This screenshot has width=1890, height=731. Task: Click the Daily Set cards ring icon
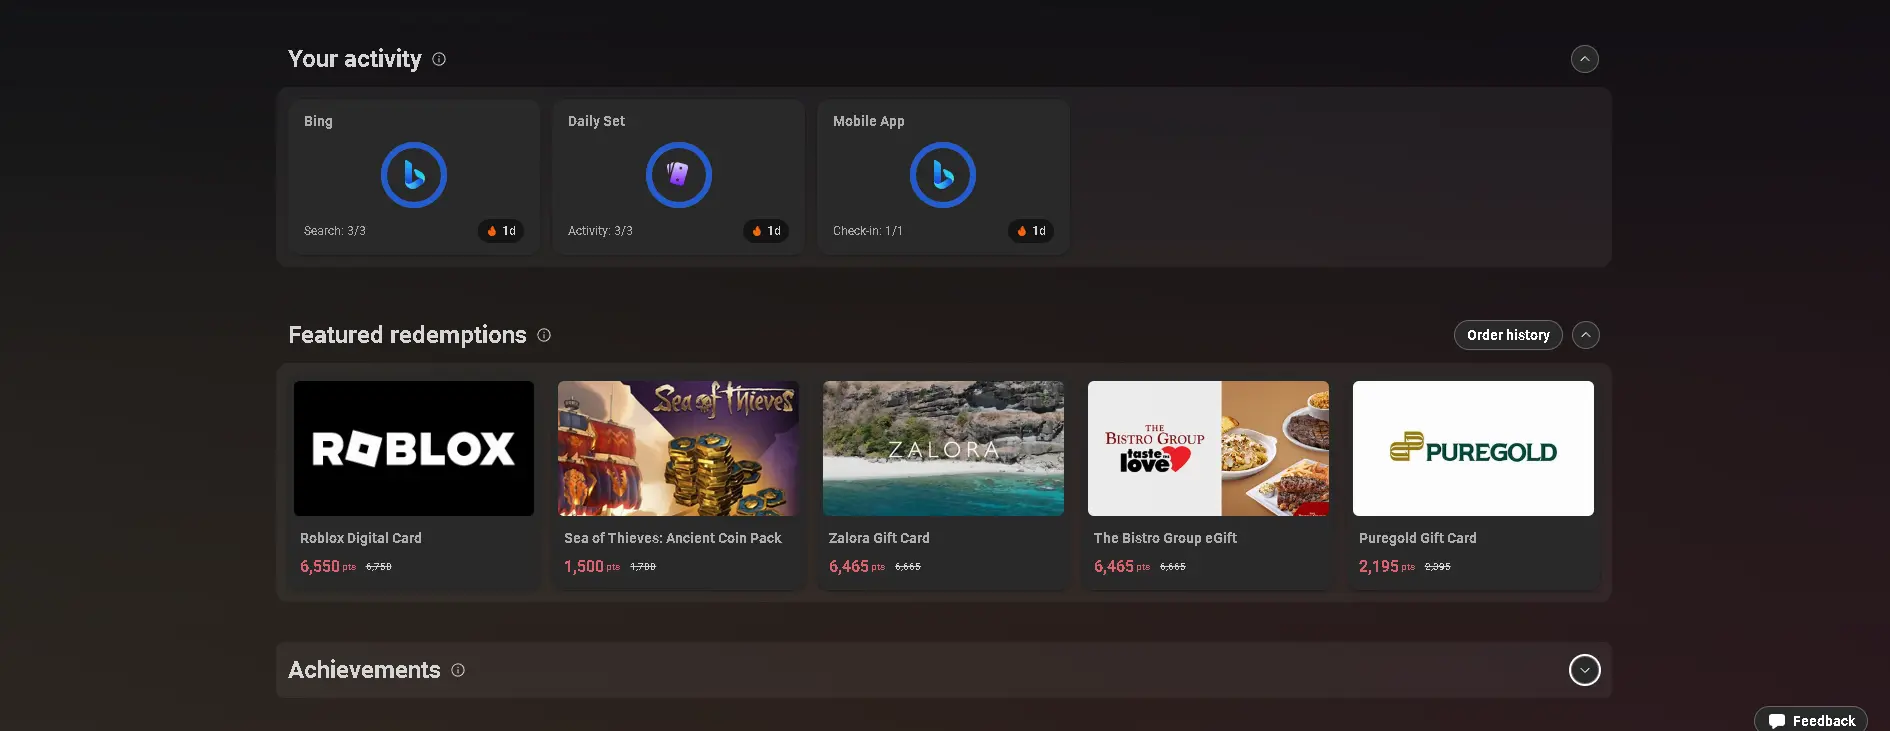click(x=679, y=175)
